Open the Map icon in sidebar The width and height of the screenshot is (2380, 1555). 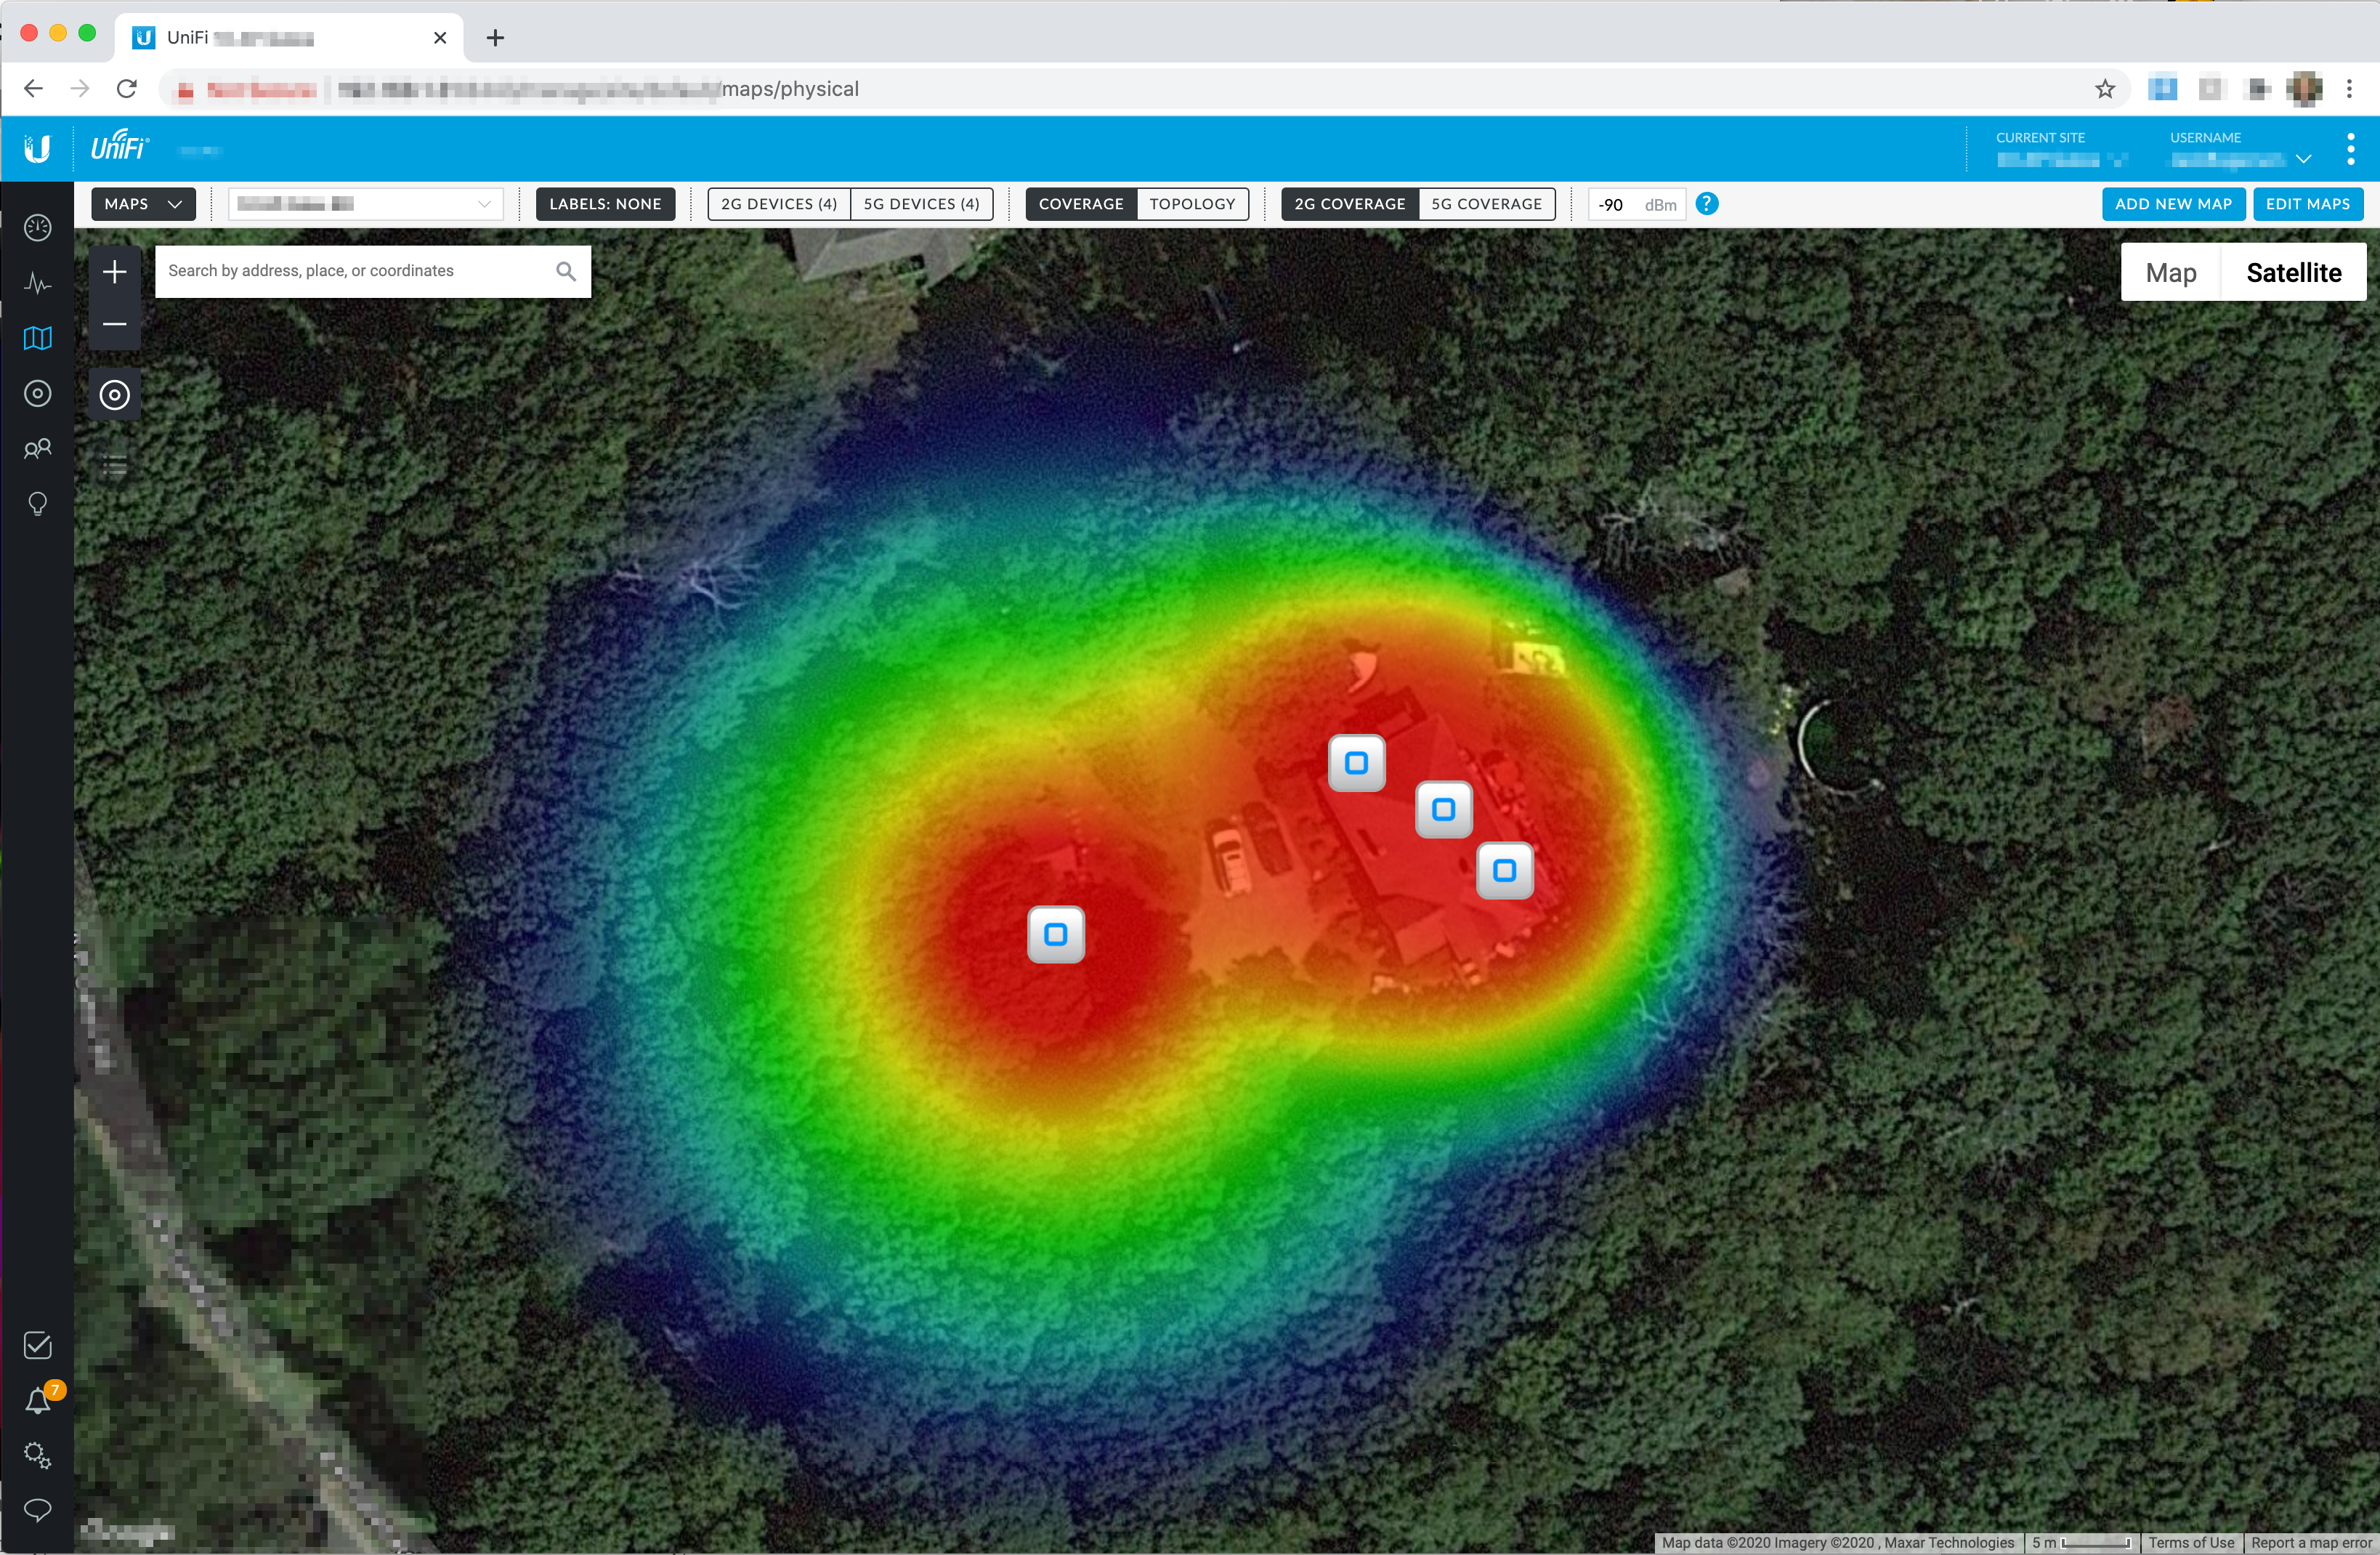coord(37,338)
